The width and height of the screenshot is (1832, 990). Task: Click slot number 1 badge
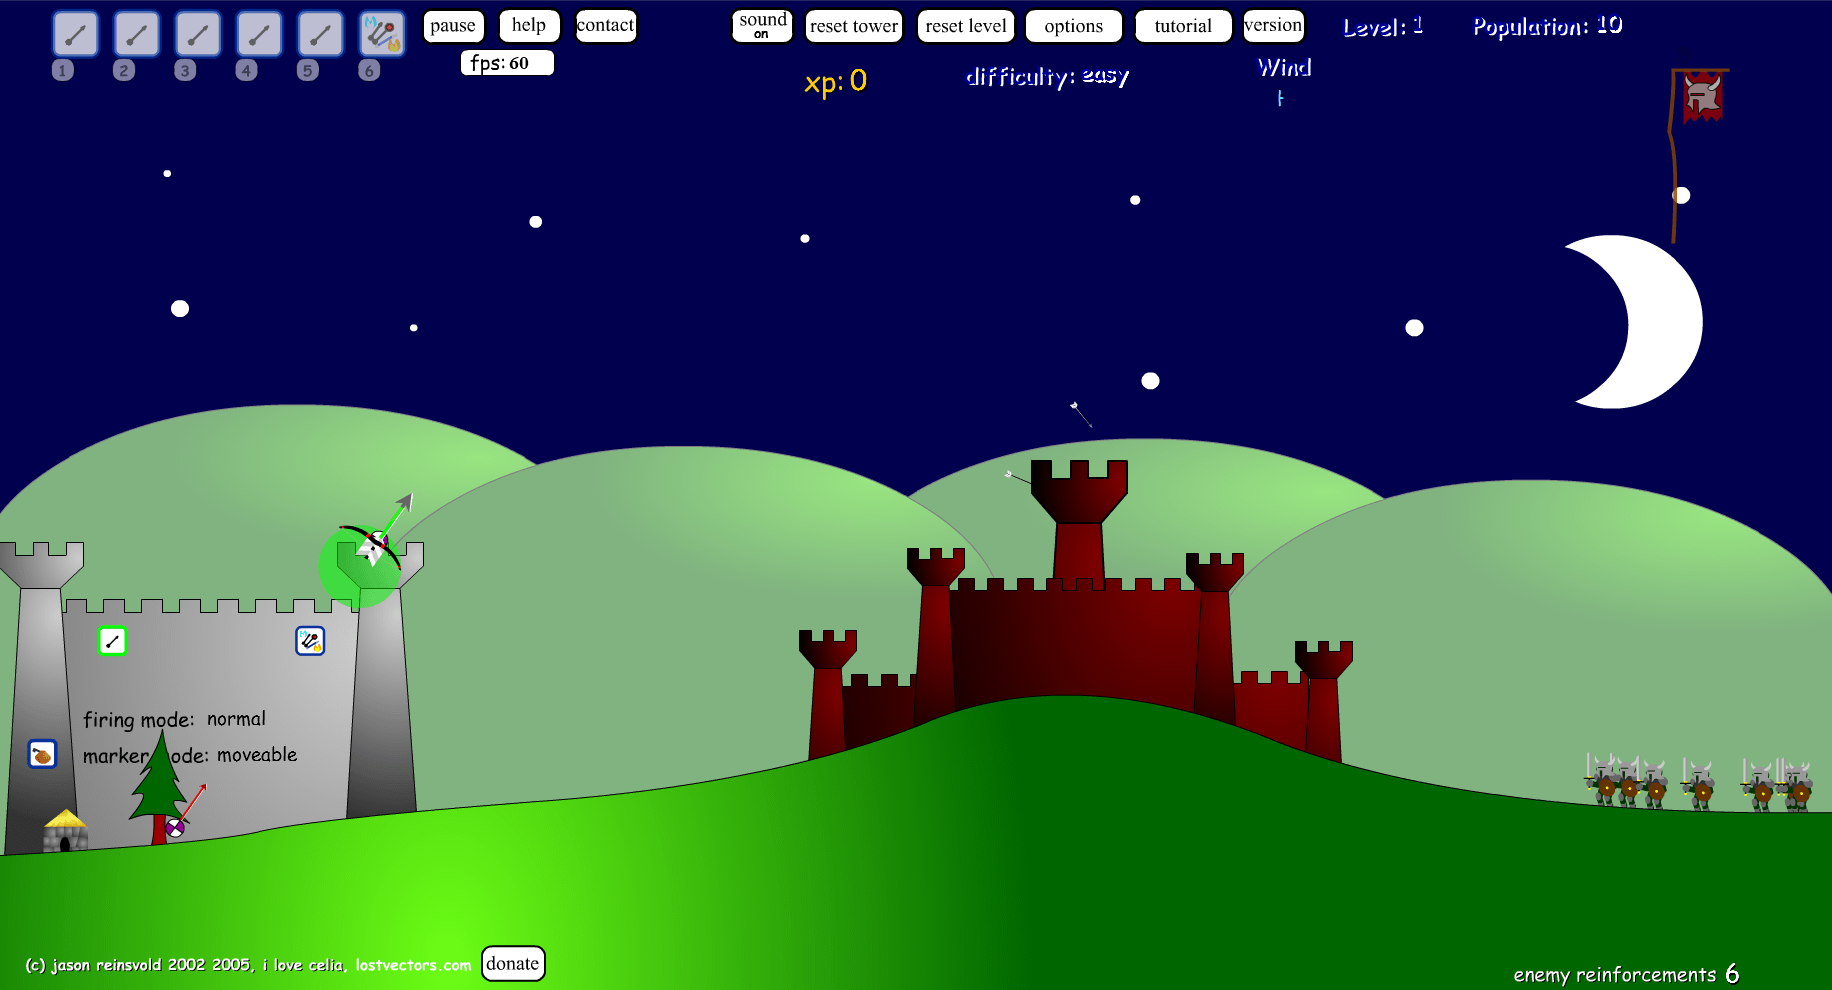(x=62, y=70)
